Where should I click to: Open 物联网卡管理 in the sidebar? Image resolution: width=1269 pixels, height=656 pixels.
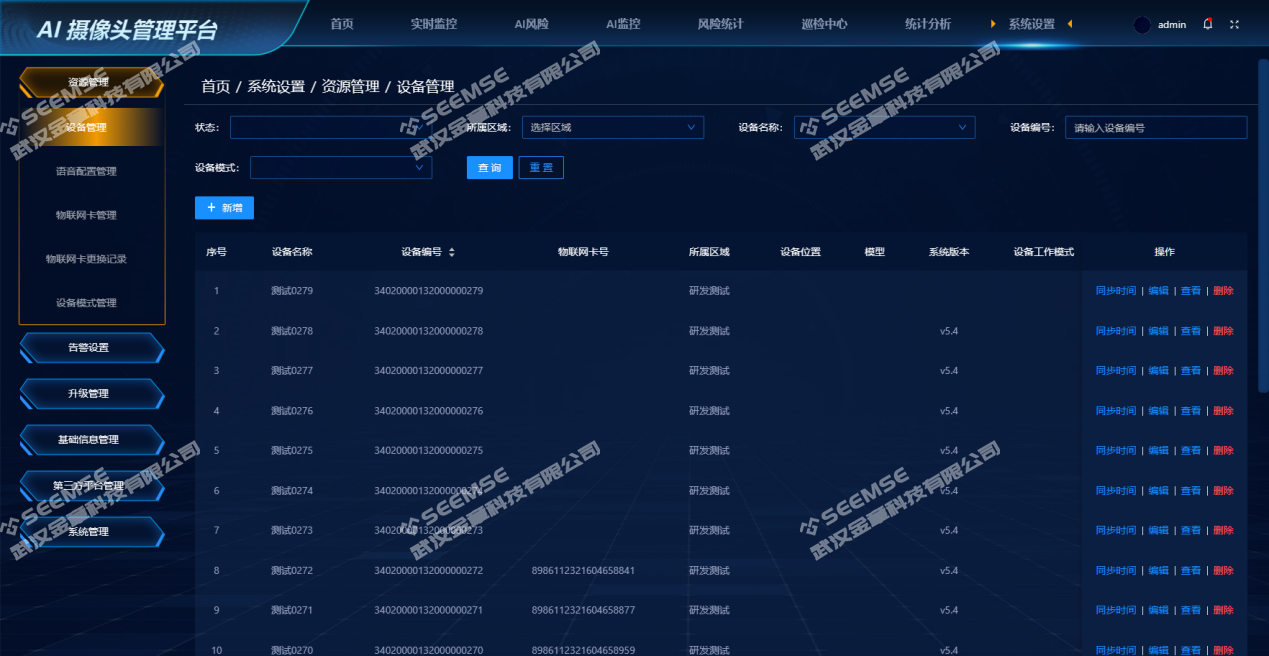coord(86,215)
